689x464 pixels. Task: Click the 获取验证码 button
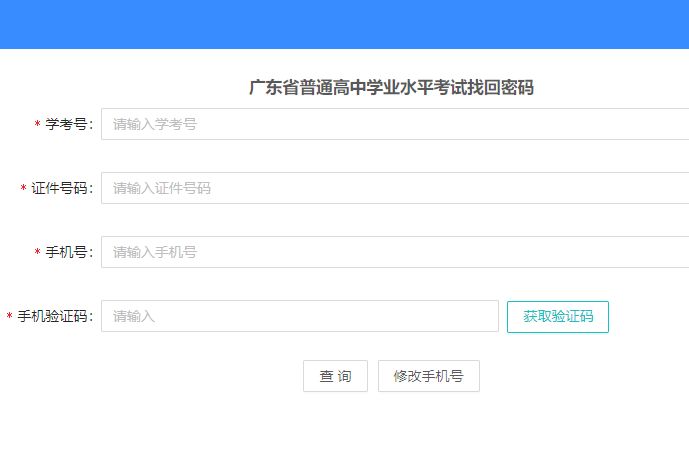[x=558, y=316]
